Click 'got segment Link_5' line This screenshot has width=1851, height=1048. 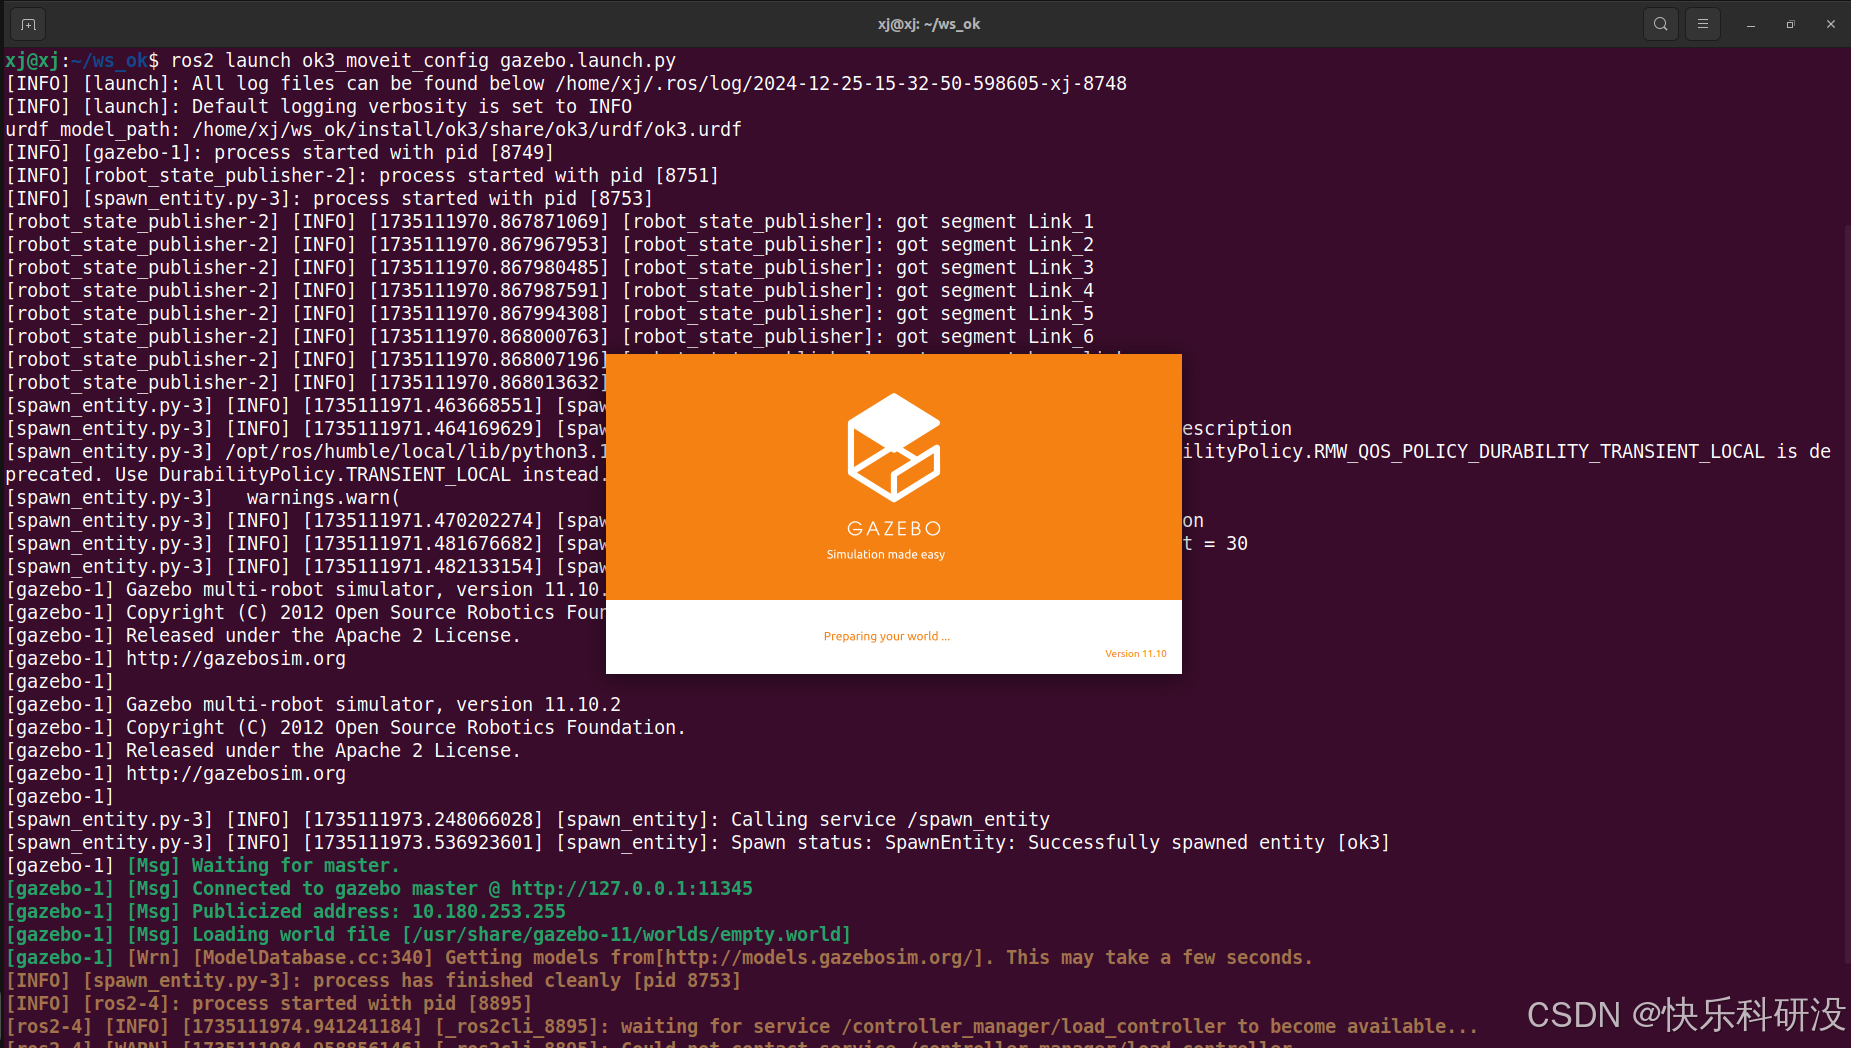click(550, 314)
